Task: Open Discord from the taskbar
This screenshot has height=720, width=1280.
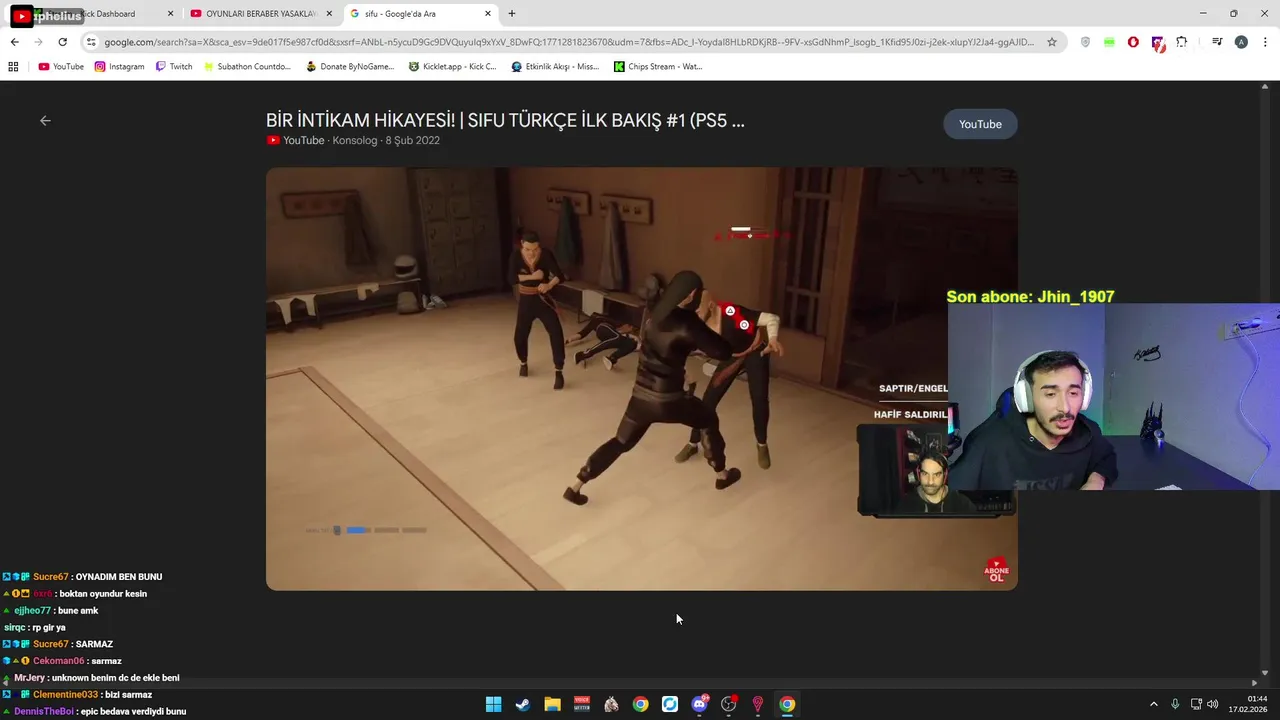Action: point(699,704)
